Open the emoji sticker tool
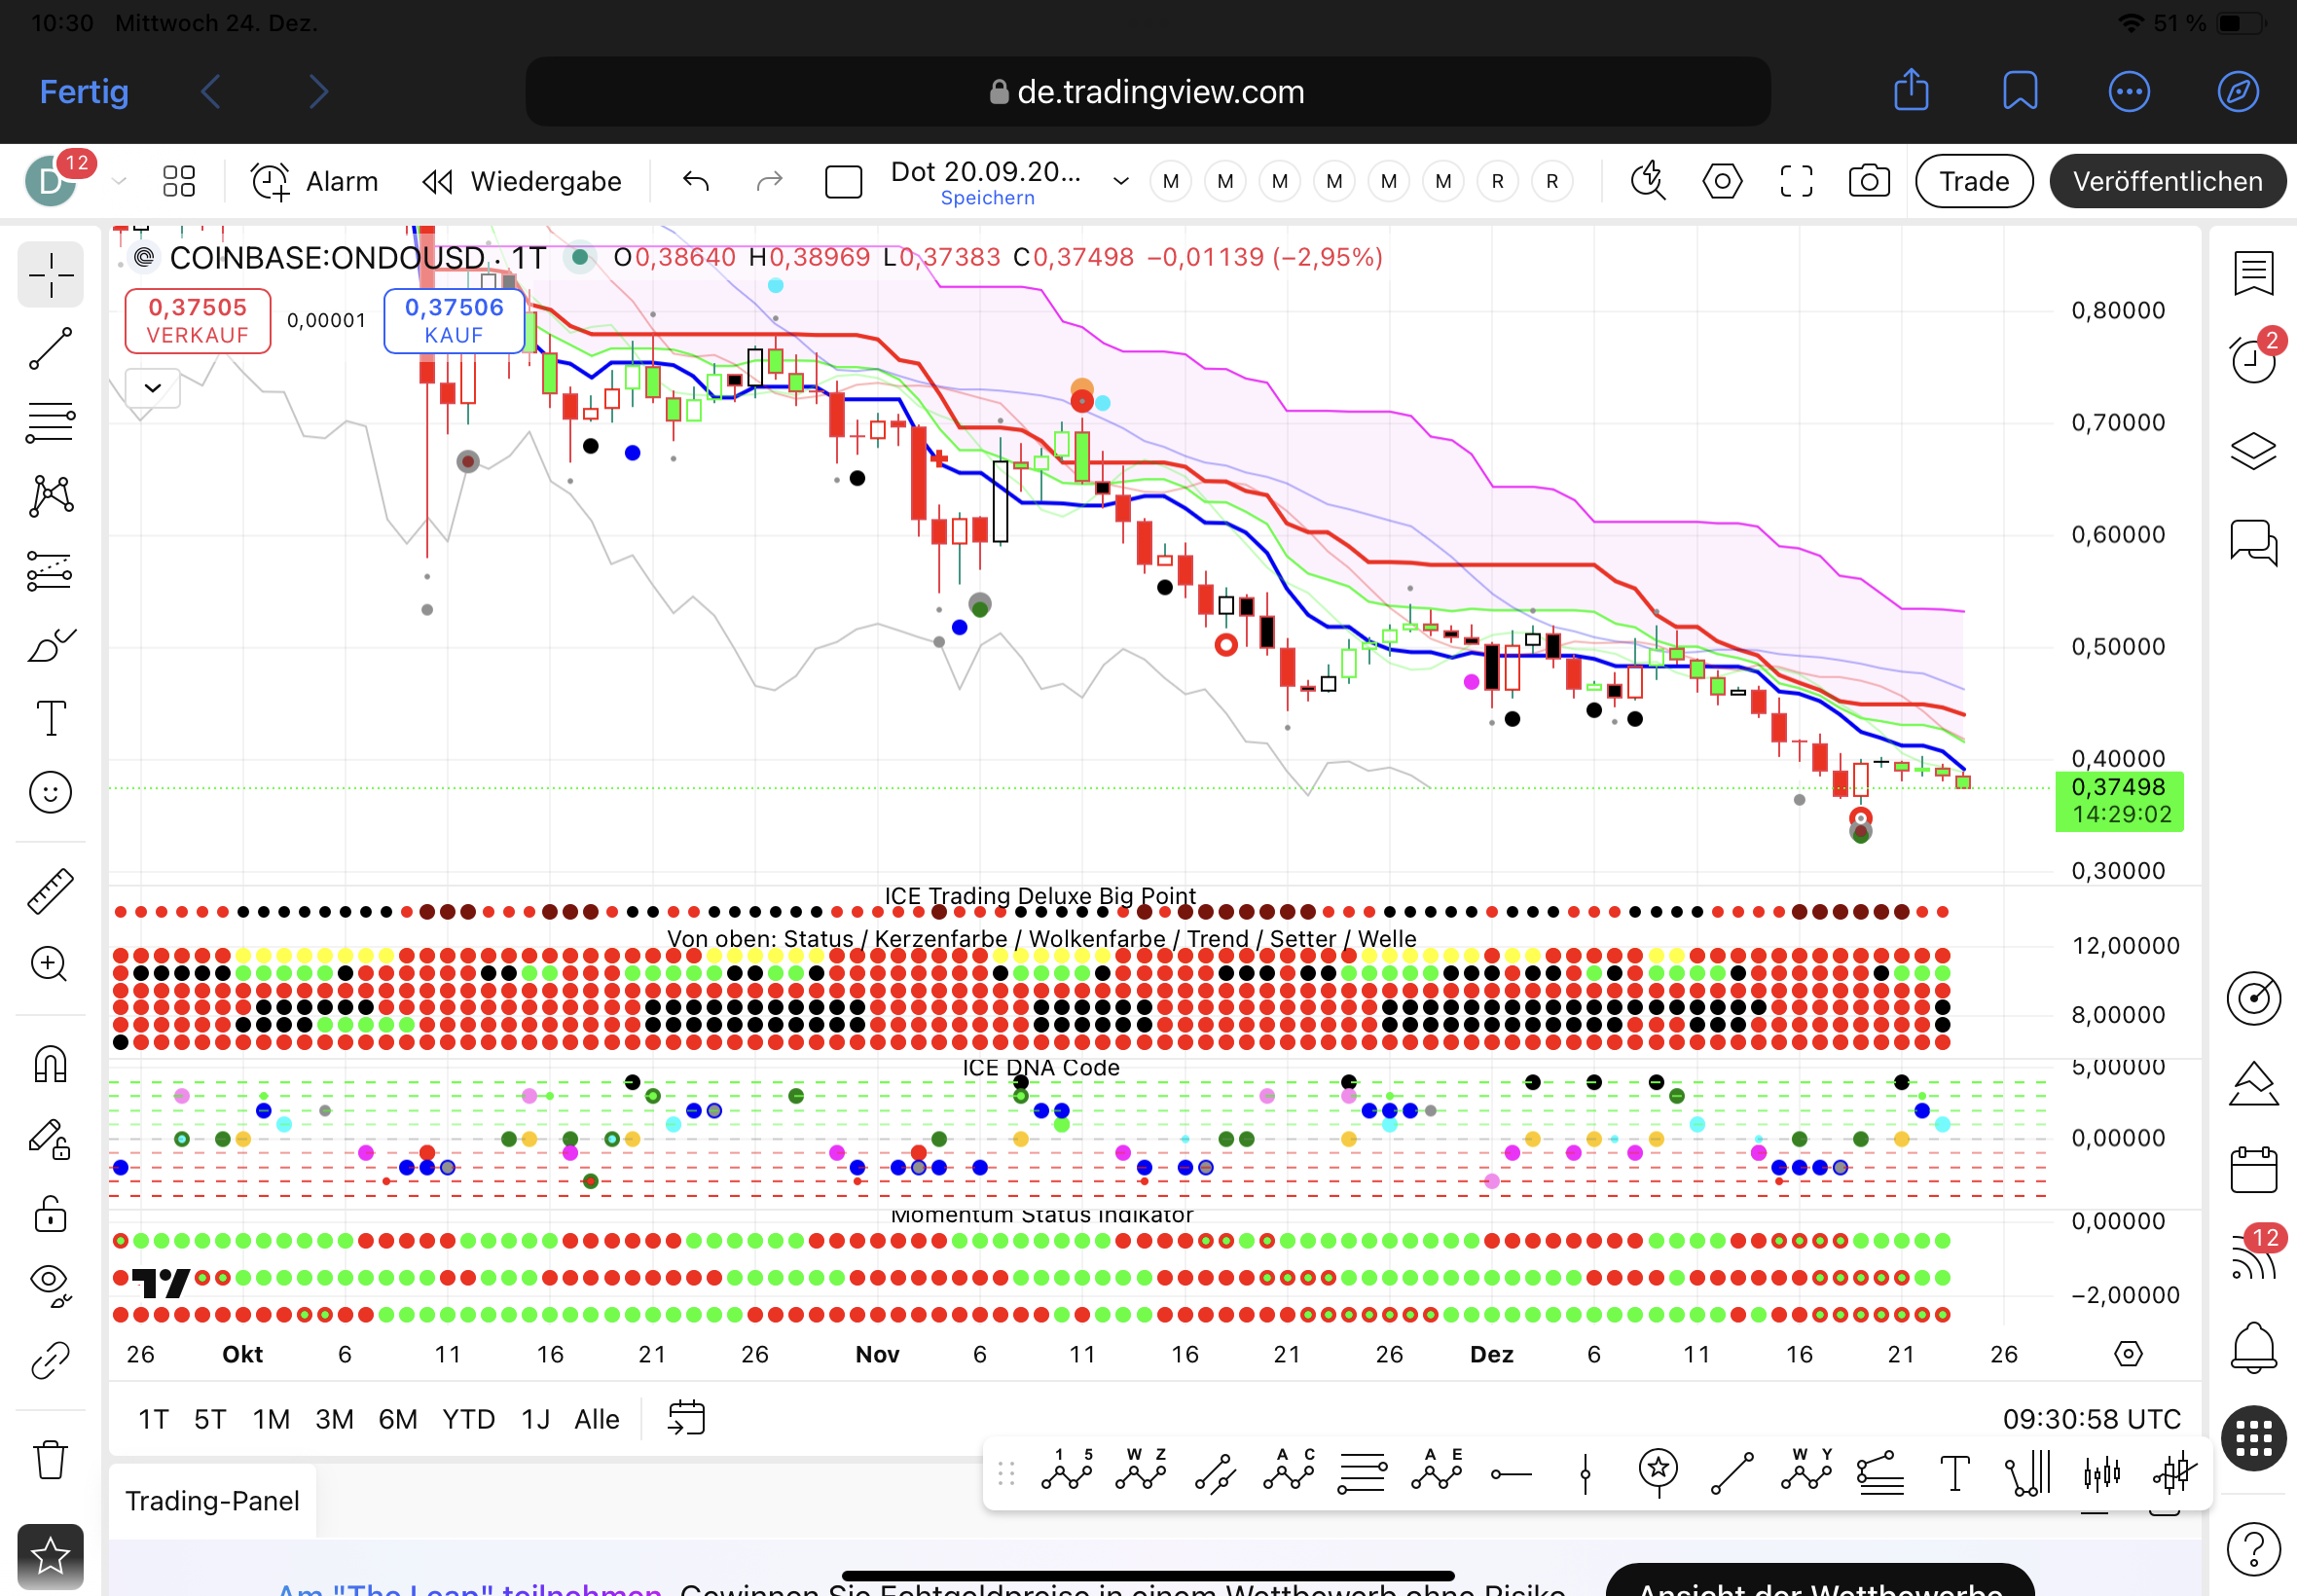The width and height of the screenshot is (2297, 1596). [x=50, y=792]
